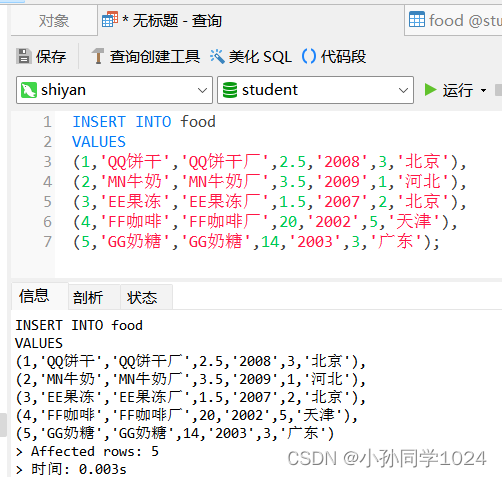
Task: Click the query builder tool icon
Action: point(98,56)
